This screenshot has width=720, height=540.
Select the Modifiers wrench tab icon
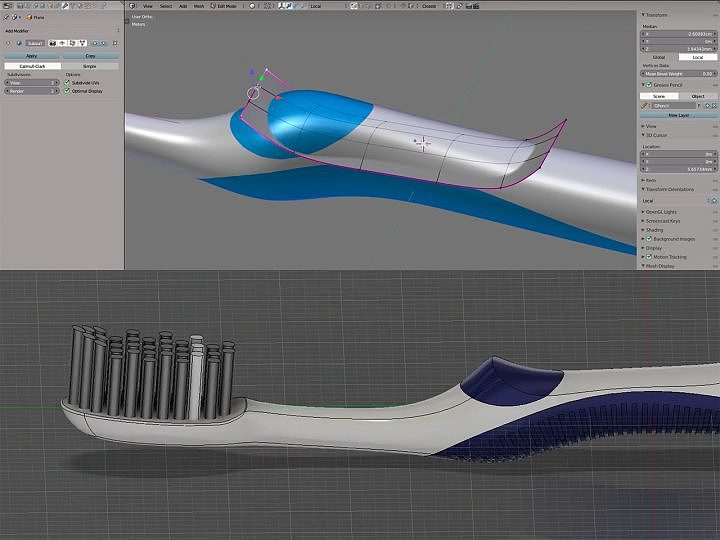coord(65,6)
